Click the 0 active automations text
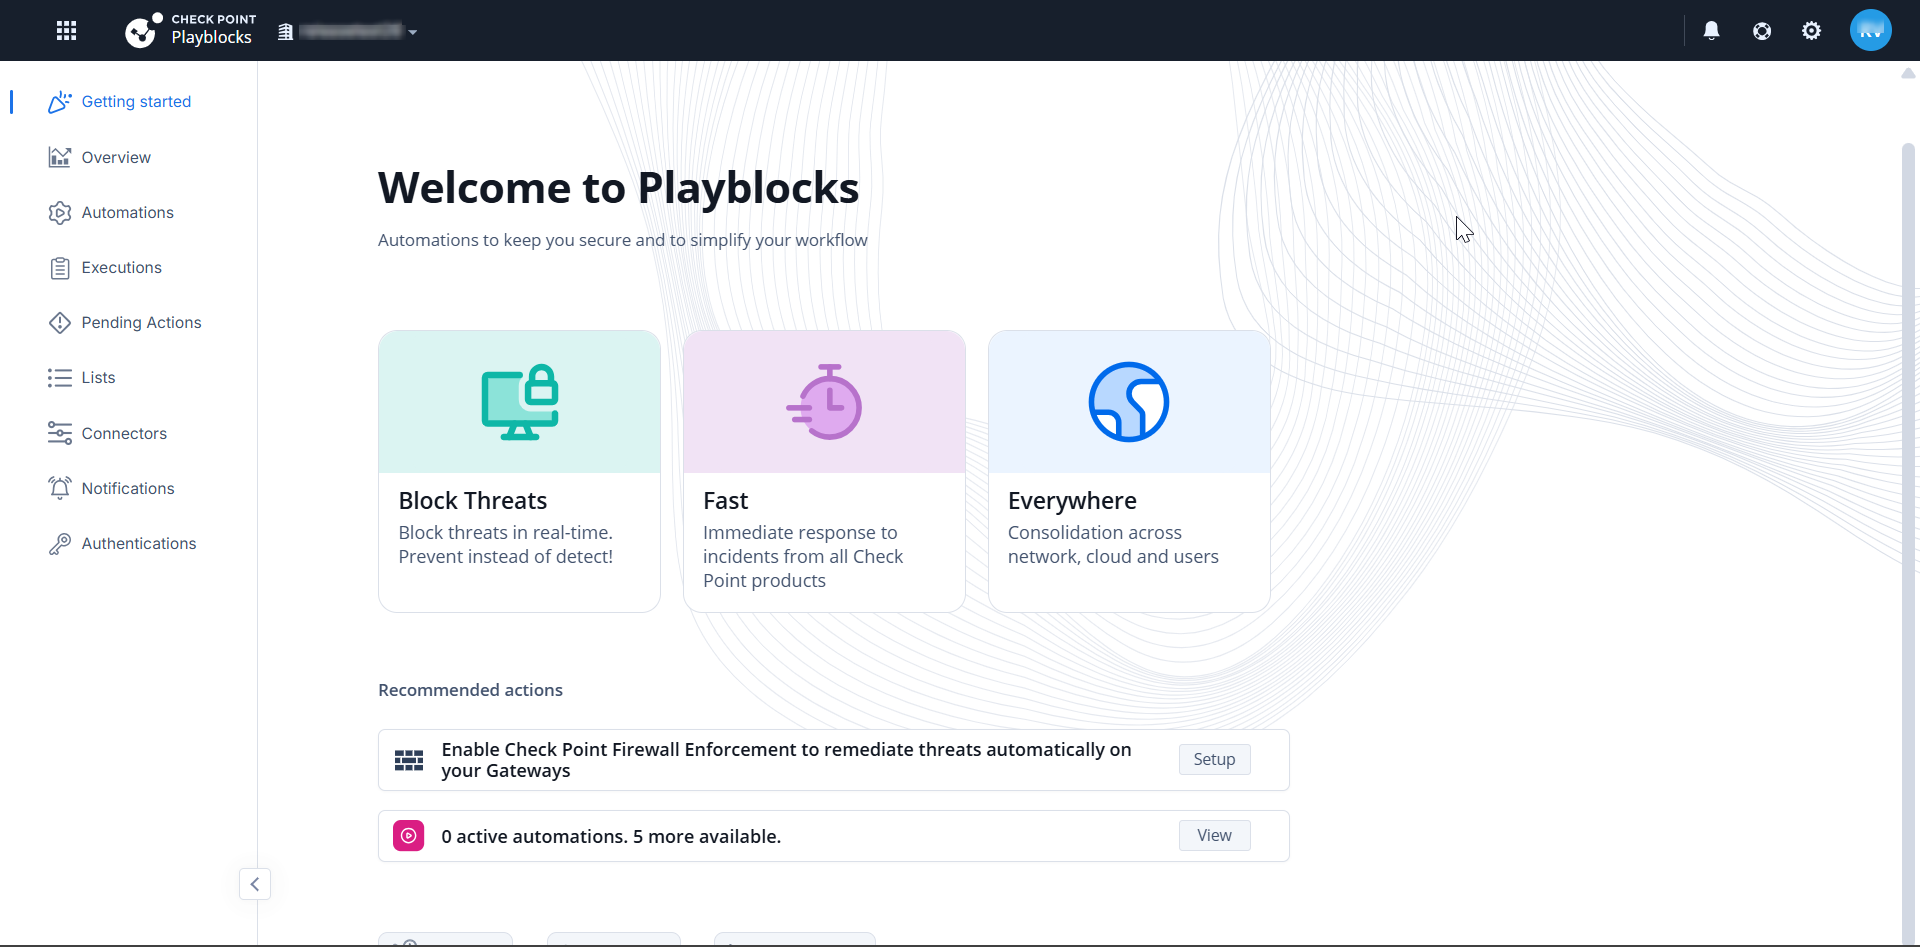Image resolution: width=1920 pixels, height=947 pixels. [611, 837]
